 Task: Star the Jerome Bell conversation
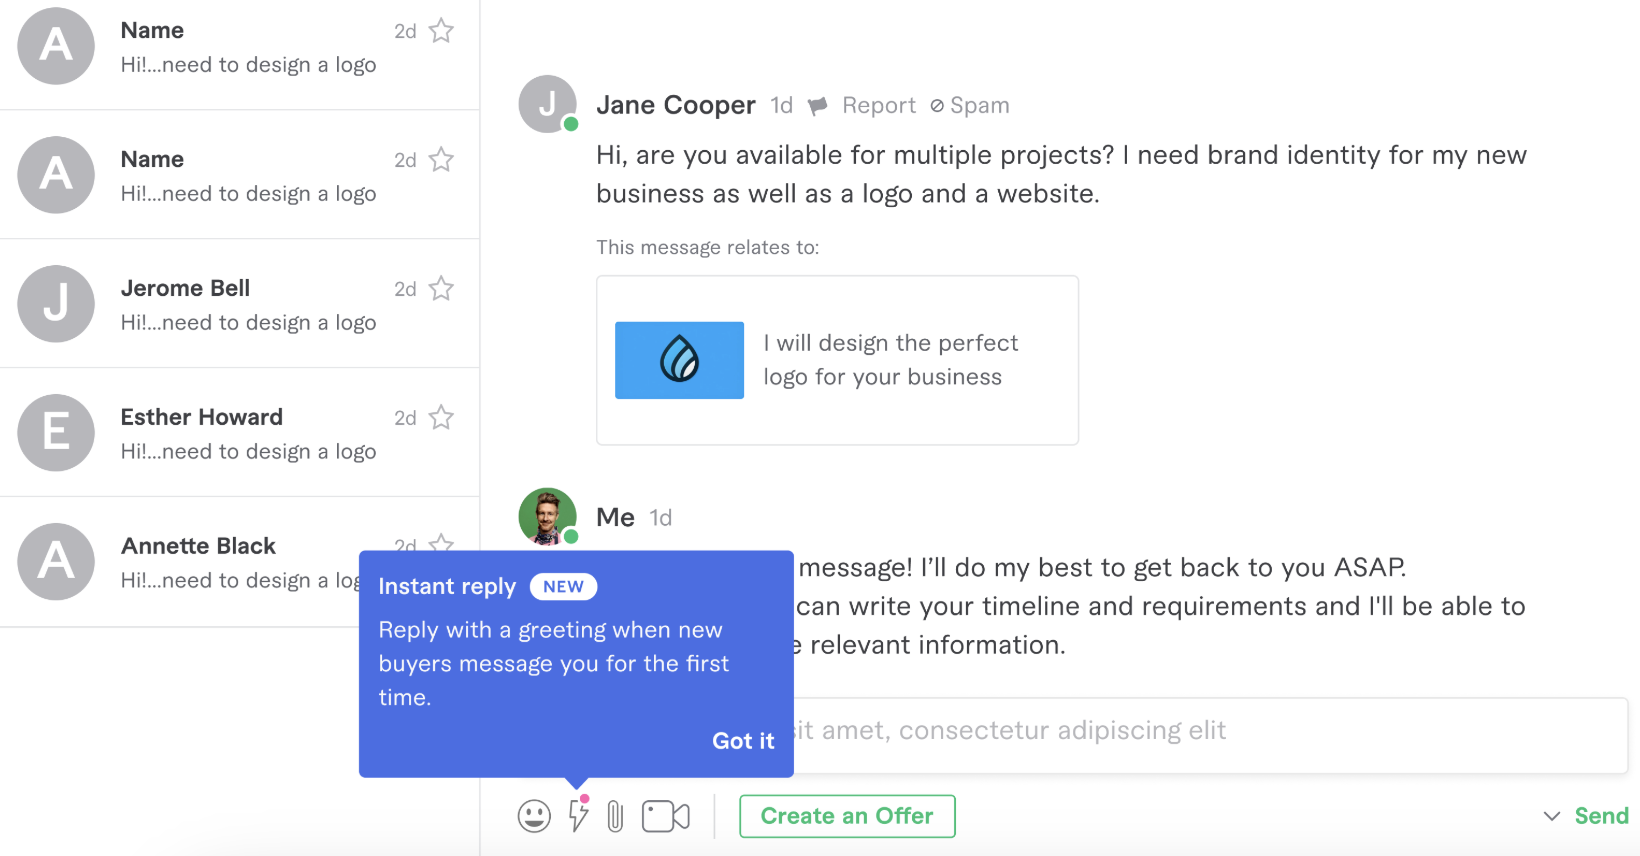(x=441, y=289)
